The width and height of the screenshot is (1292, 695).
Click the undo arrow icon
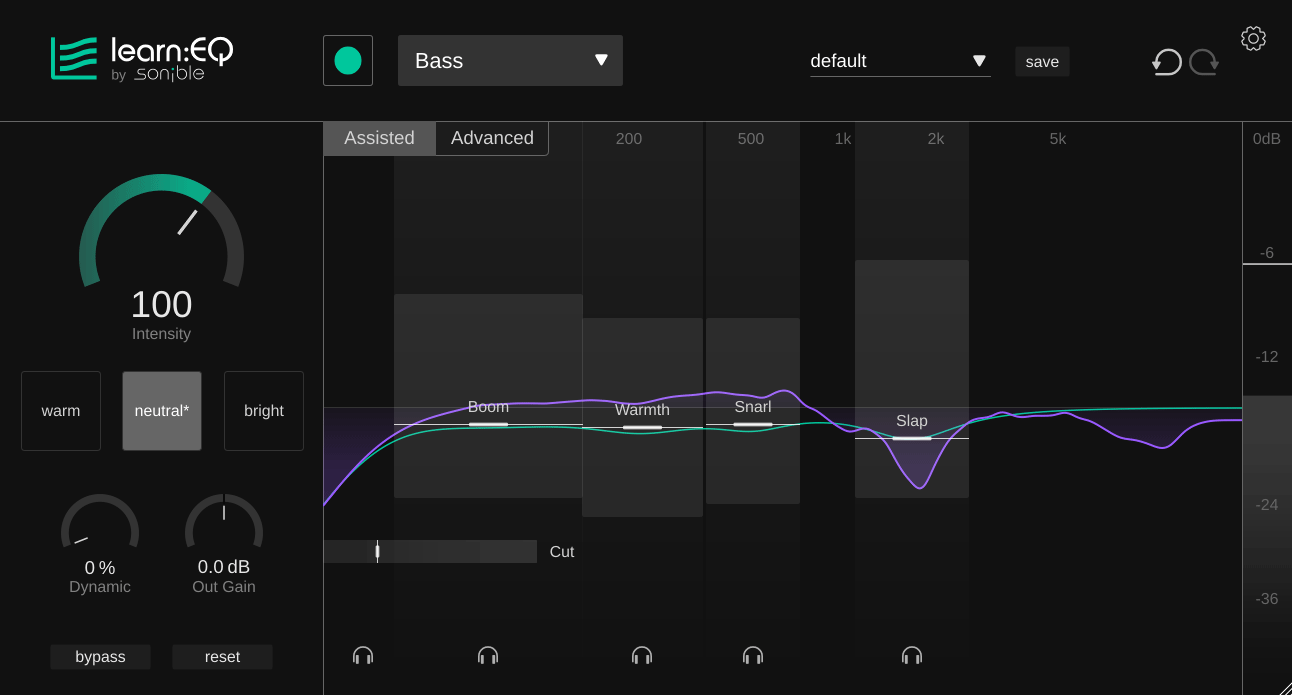click(1166, 62)
